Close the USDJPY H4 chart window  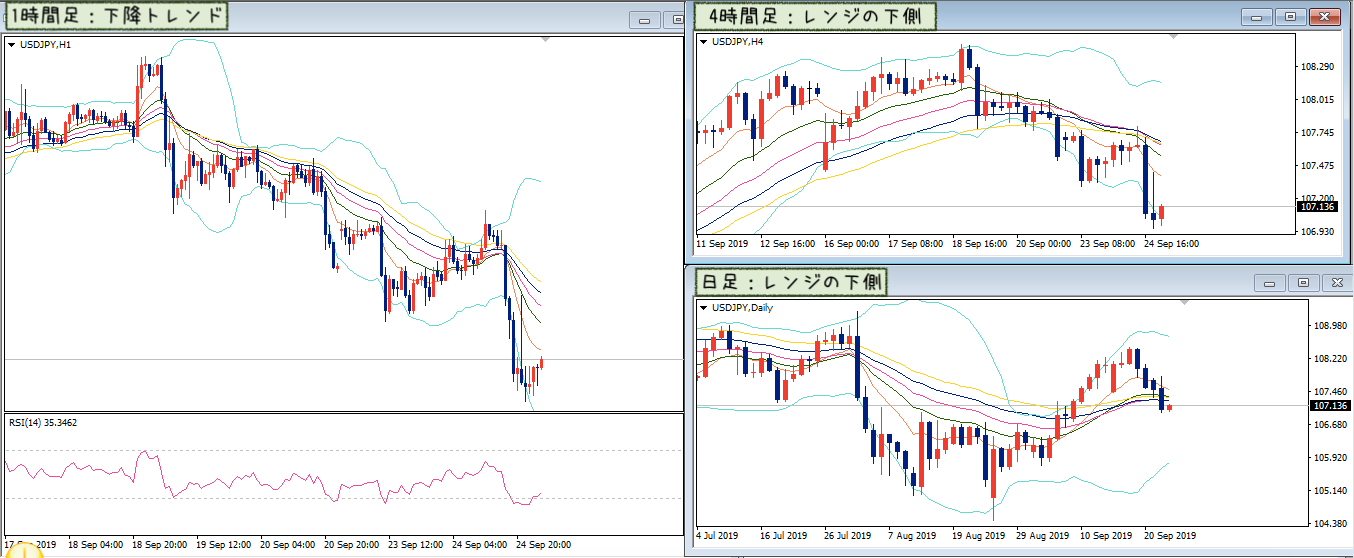1325,17
